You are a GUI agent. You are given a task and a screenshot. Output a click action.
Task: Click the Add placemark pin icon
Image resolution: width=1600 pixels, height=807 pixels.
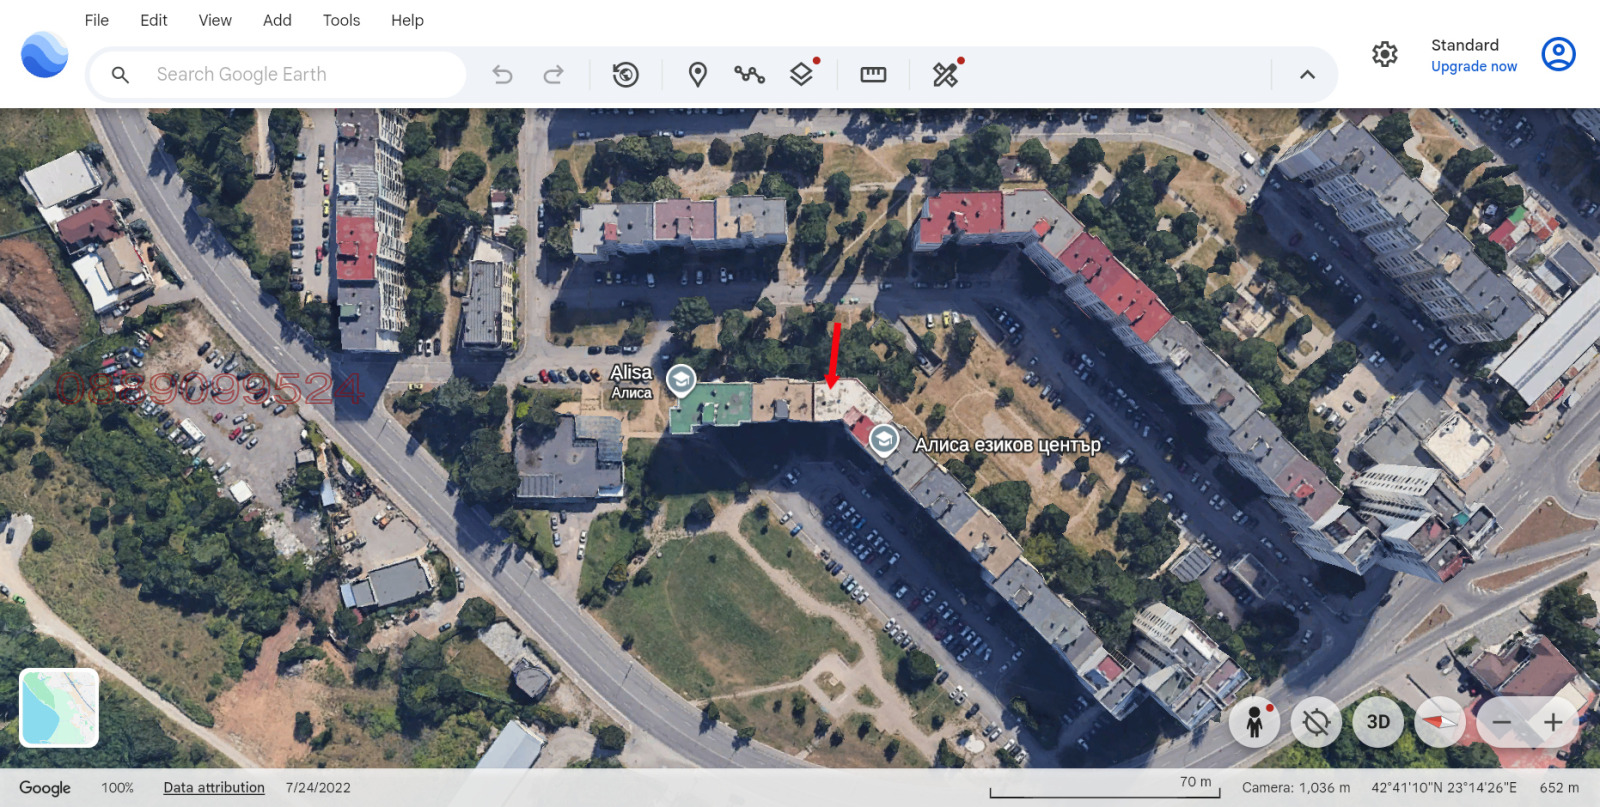(697, 74)
